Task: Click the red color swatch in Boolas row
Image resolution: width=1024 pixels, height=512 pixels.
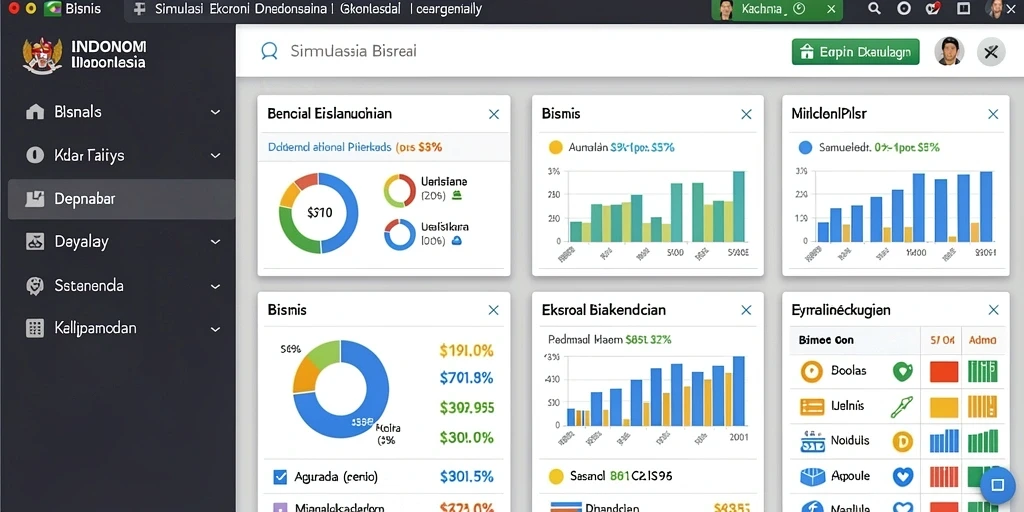Action: pos(943,372)
